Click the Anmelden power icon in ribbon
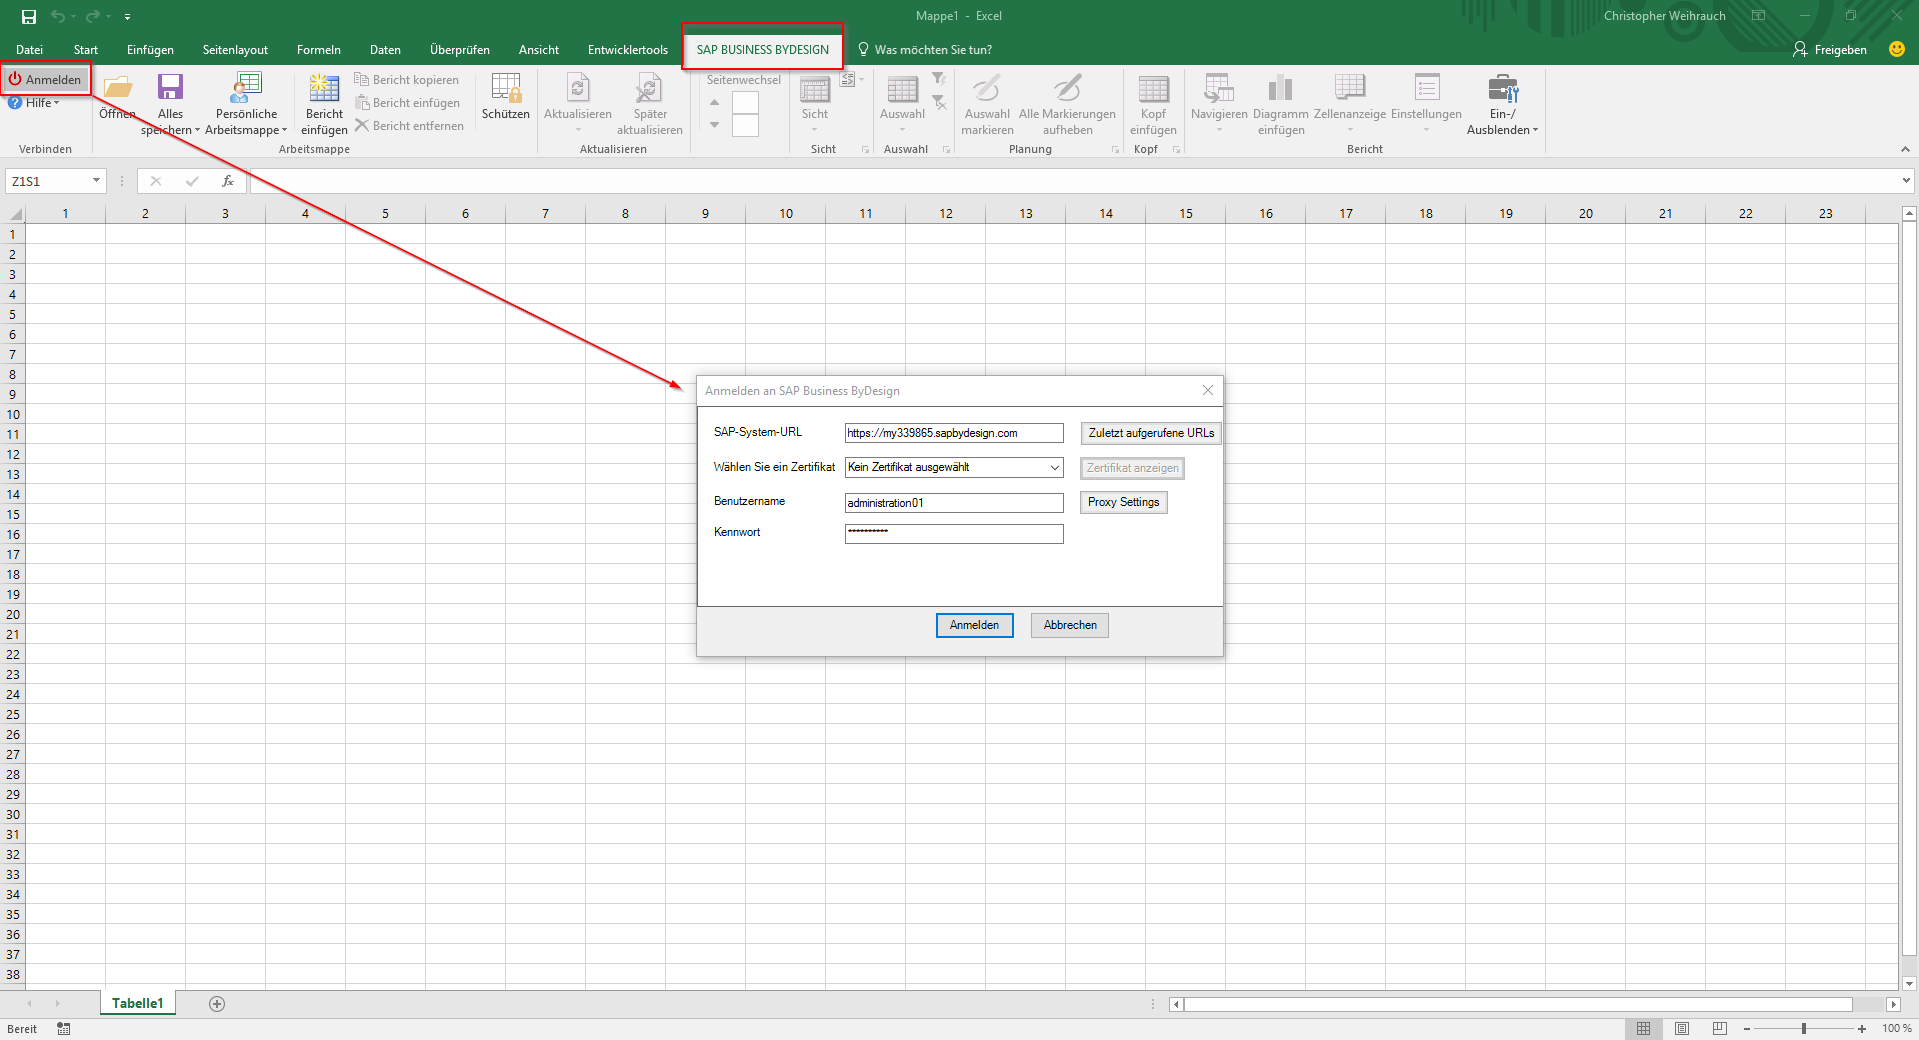This screenshot has width=1919, height=1040. (x=15, y=79)
